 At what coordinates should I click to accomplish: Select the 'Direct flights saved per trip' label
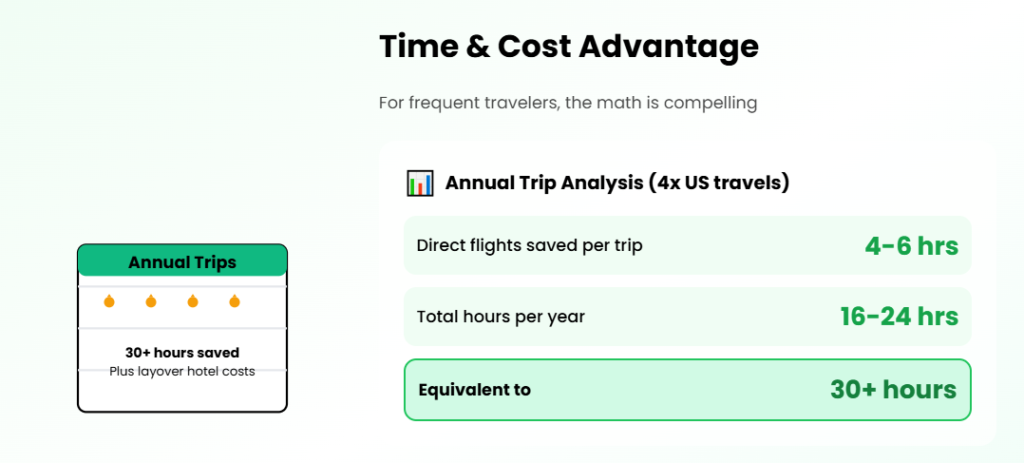click(x=529, y=246)
